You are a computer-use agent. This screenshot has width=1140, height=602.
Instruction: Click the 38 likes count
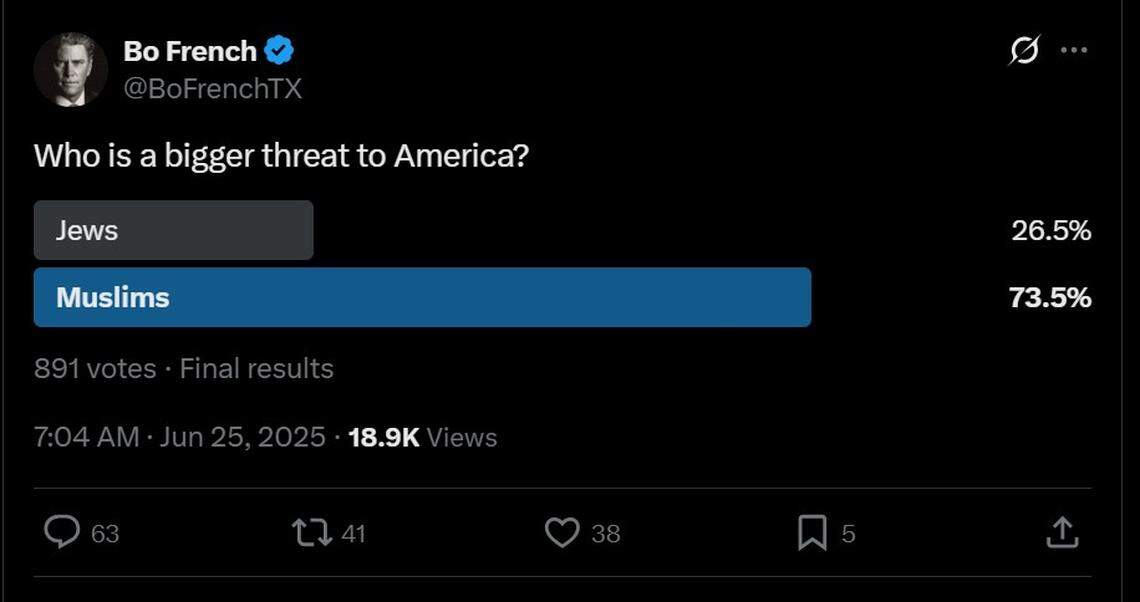[x=605, y=534]
